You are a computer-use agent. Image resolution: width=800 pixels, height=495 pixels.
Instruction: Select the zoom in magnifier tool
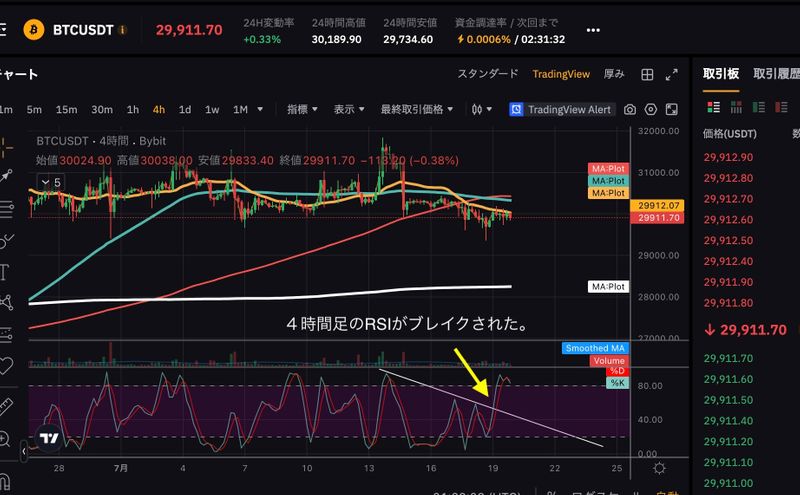coord(5,438)
